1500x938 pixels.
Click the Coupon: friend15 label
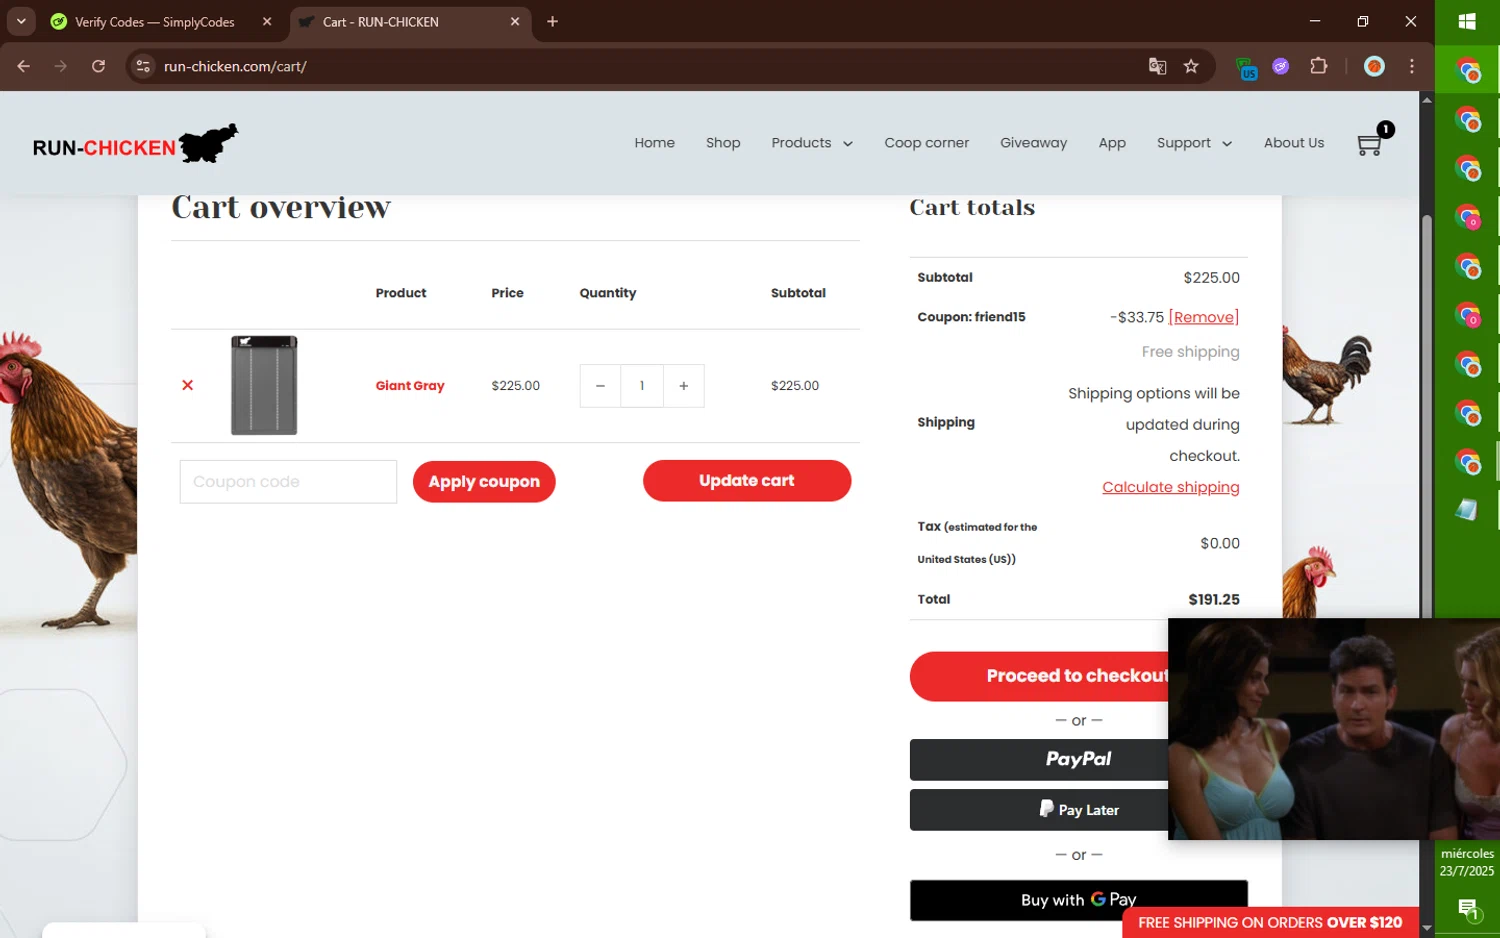(x=971, y=317)
